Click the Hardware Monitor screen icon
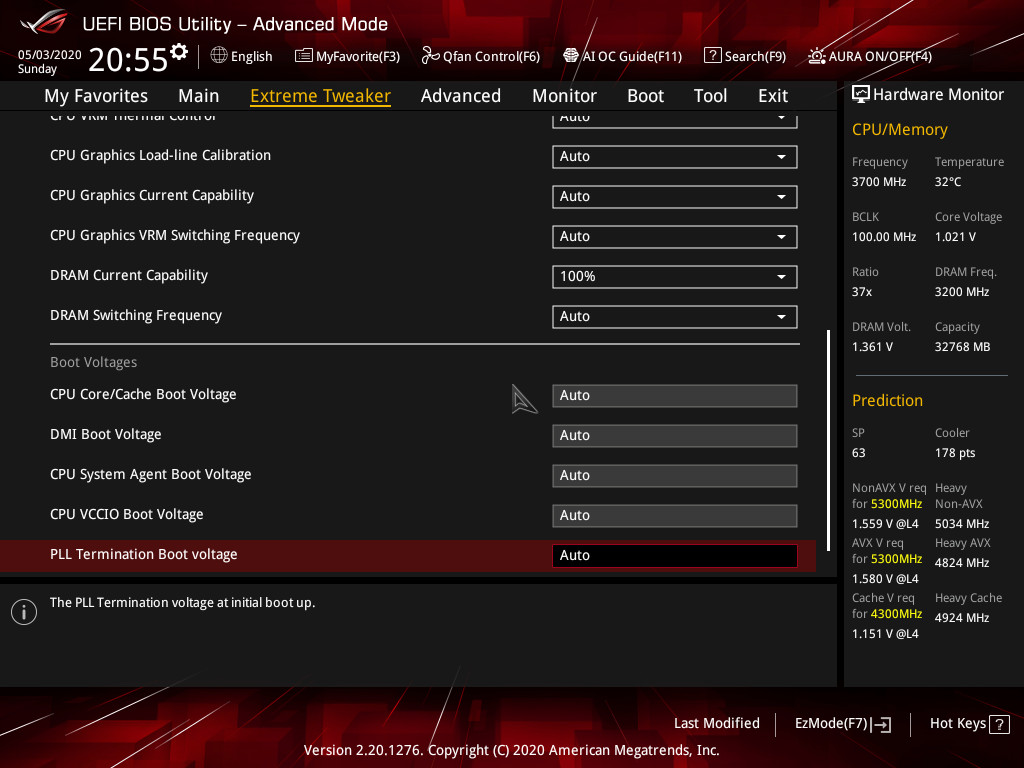Viewport: 1024px width, 768px height. click(861, 95)
